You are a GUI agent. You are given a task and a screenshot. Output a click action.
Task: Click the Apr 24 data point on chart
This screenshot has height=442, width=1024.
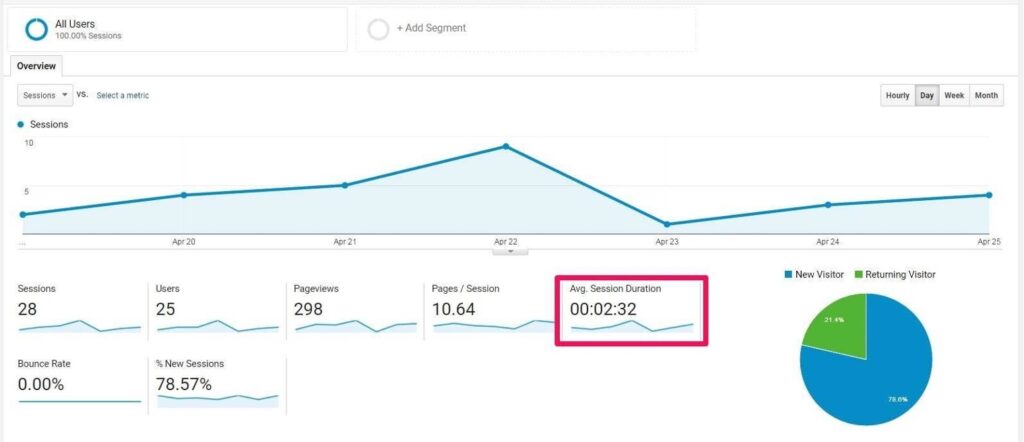click(x=828, y=204)
